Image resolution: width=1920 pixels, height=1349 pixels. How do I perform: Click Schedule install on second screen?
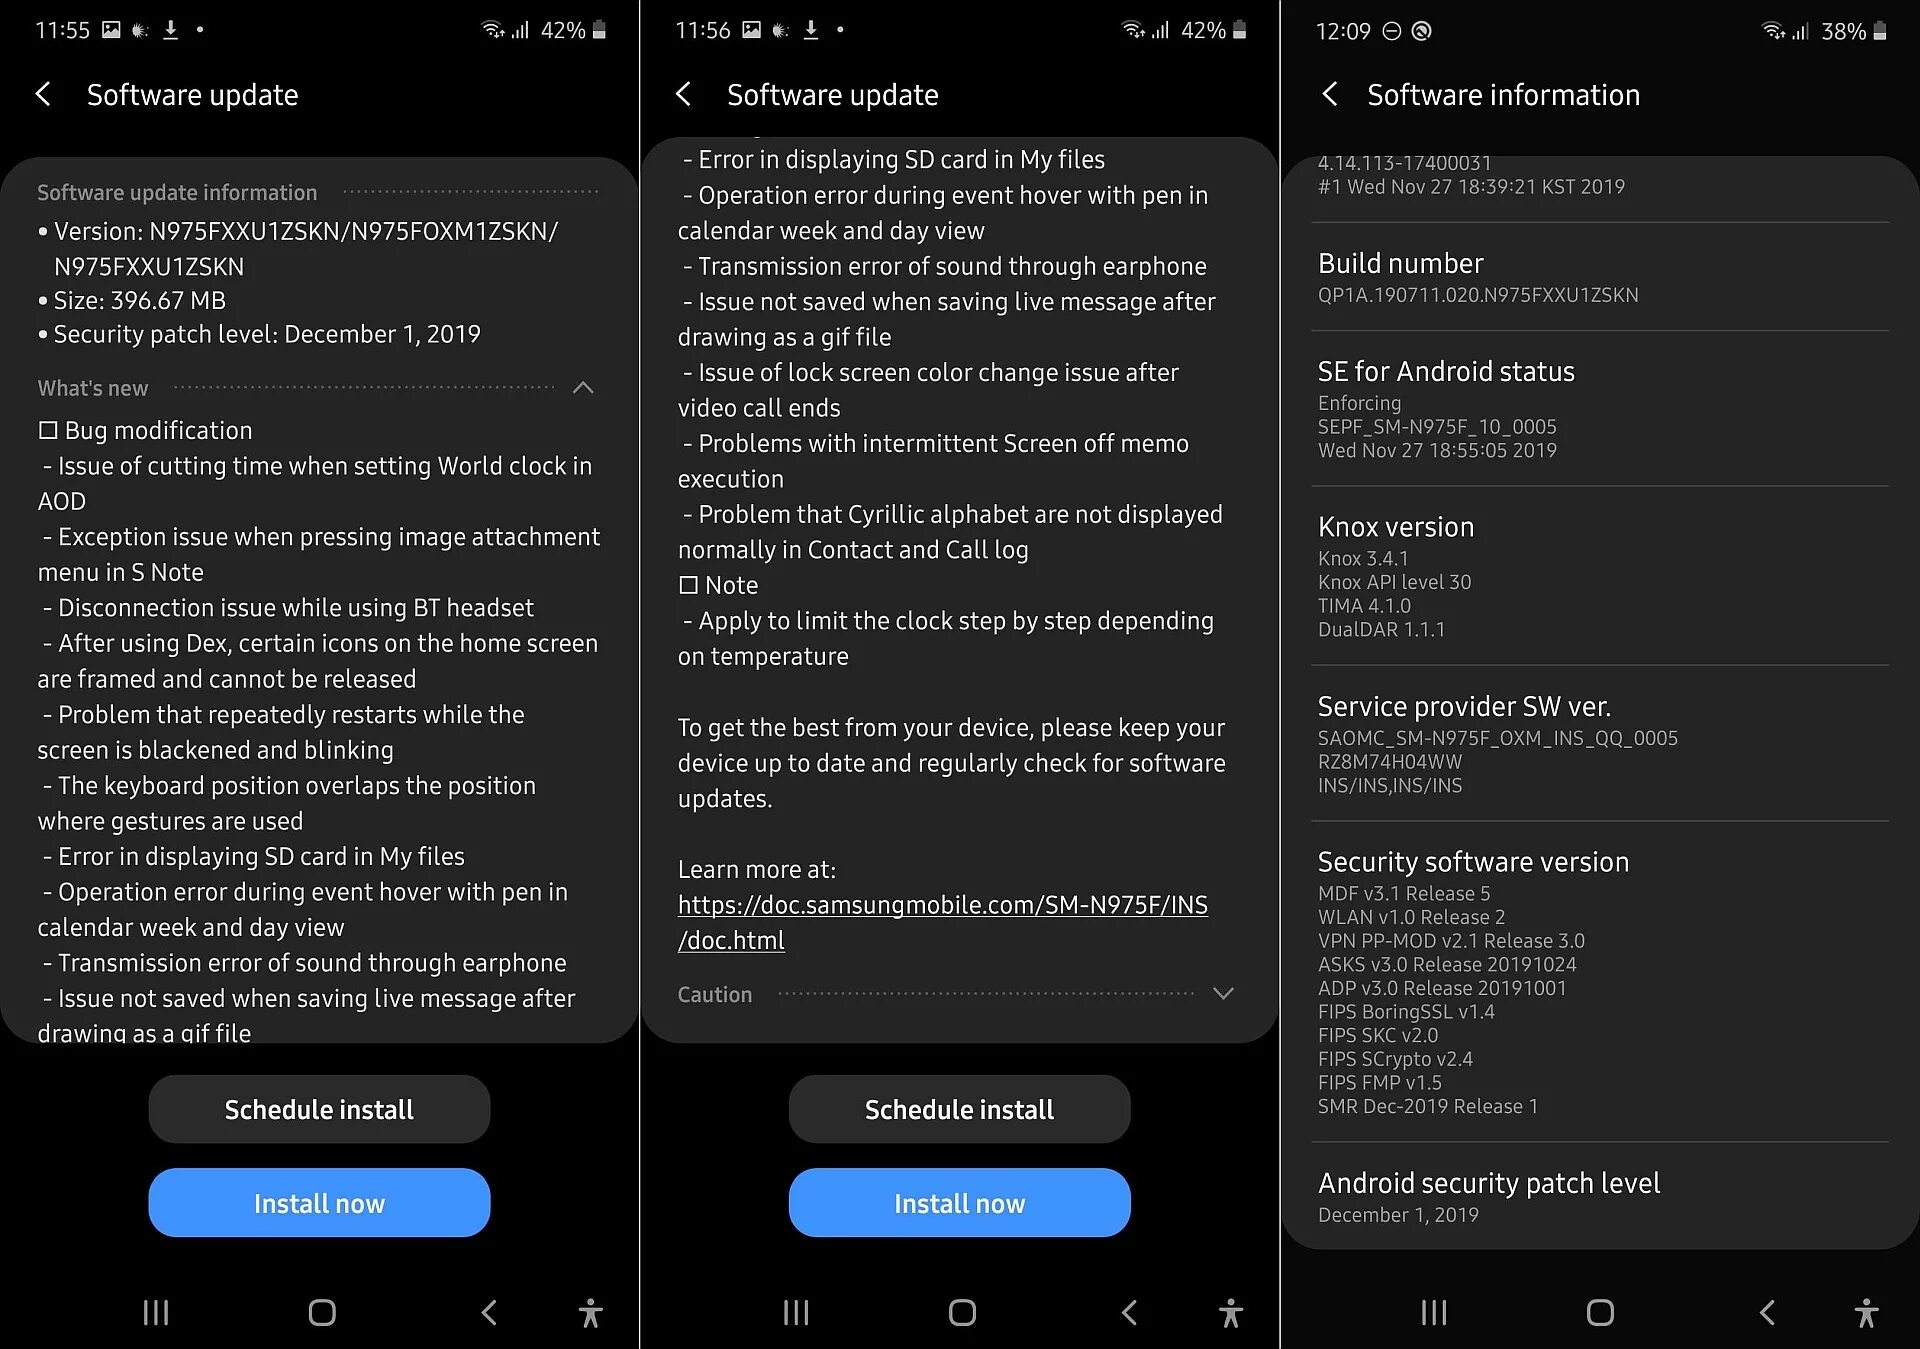pos(958,1107)
